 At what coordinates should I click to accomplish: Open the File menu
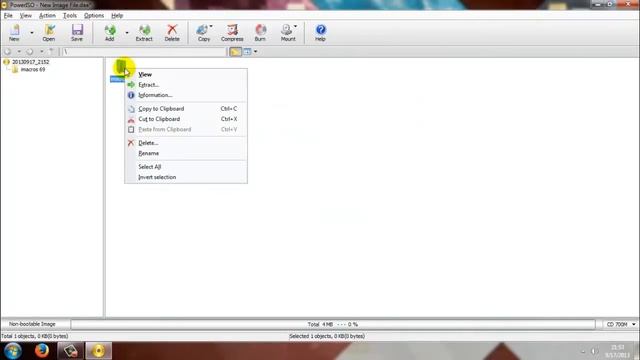(x=8, y=16)
